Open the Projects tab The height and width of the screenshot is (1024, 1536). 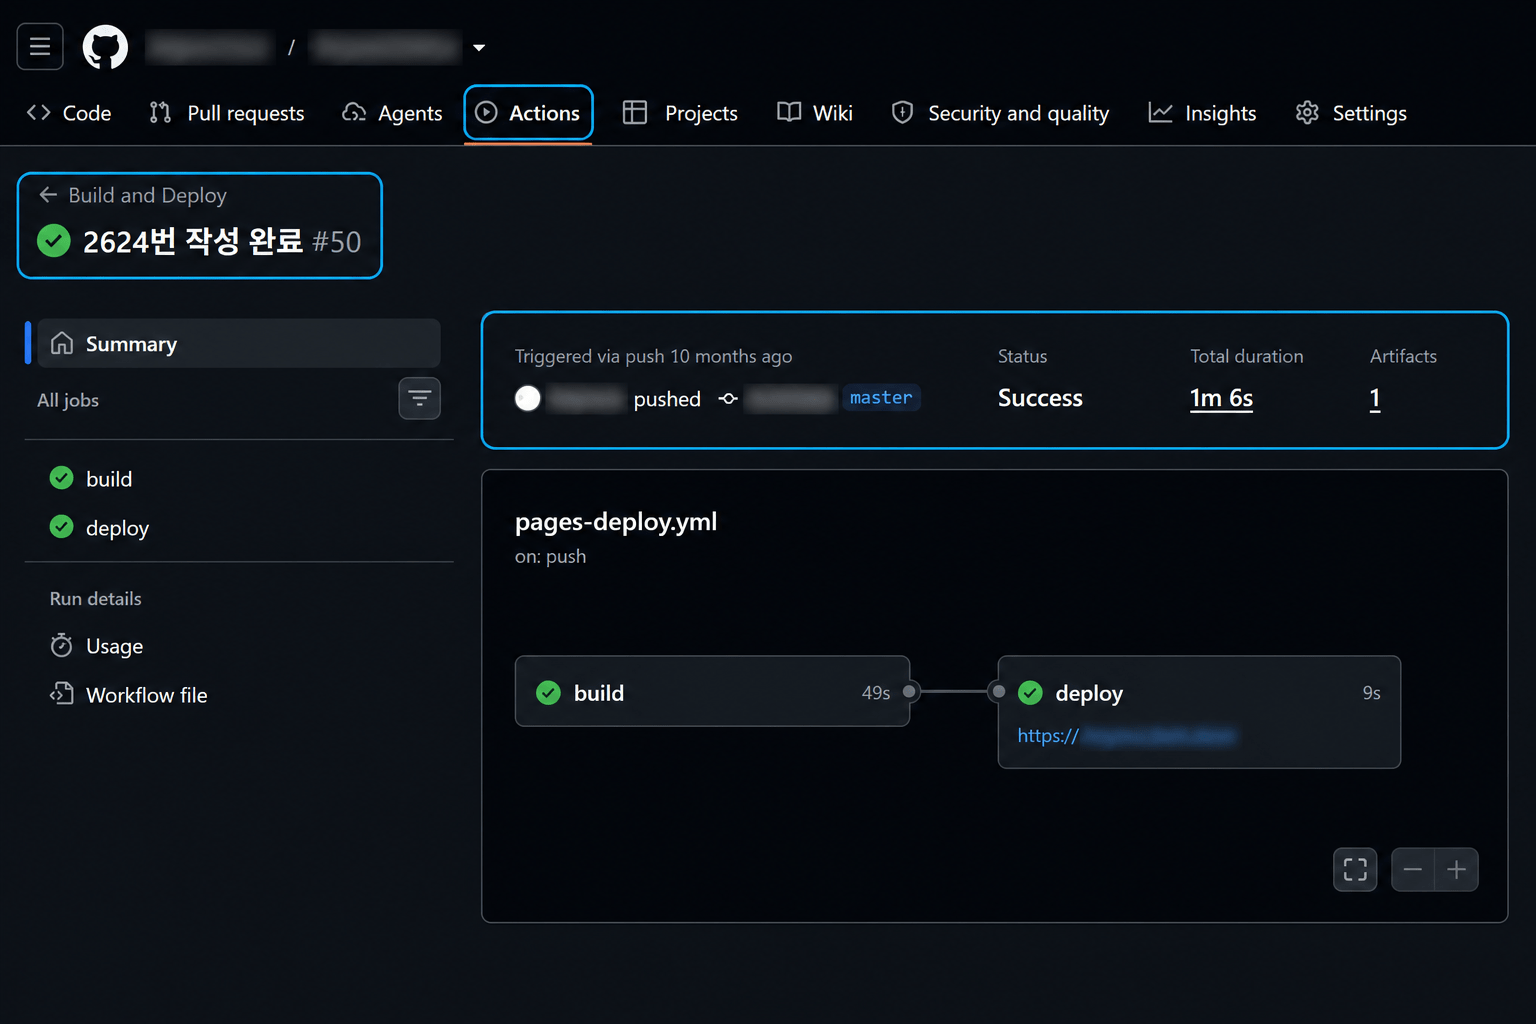click(x=680, y=113)
